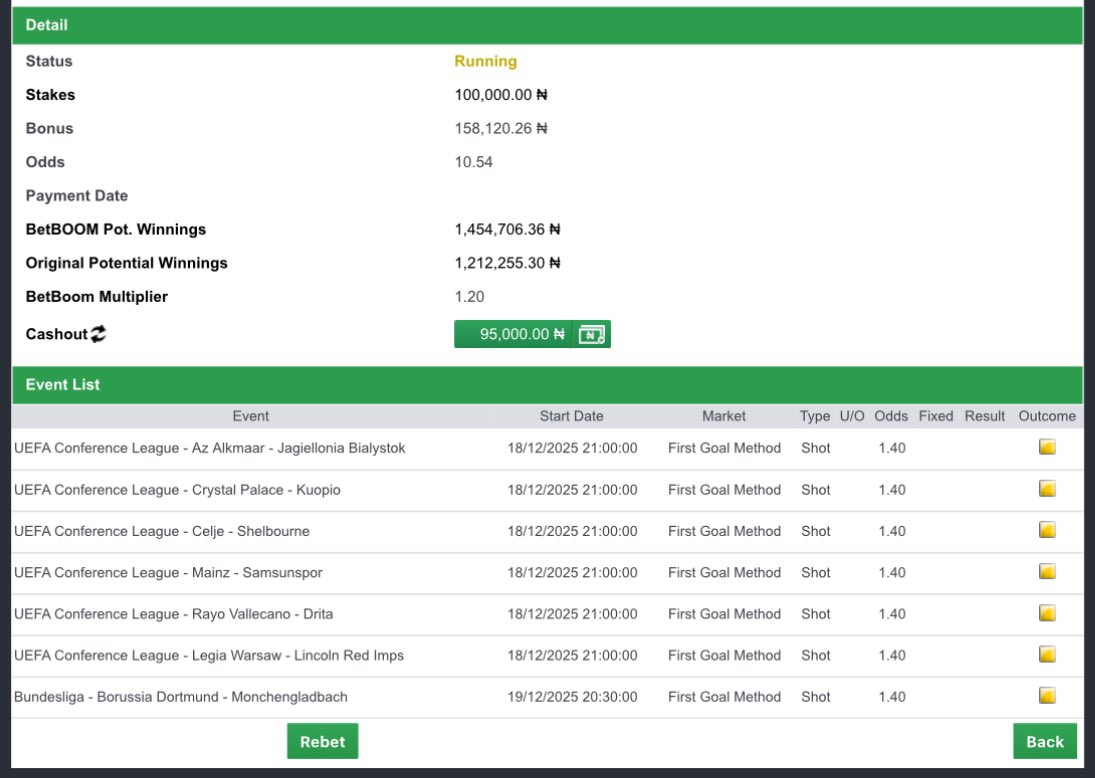Click the Outcome icon for Az Alkmaar - Jagiellonia Bialystok

[x=1046, y=447]
